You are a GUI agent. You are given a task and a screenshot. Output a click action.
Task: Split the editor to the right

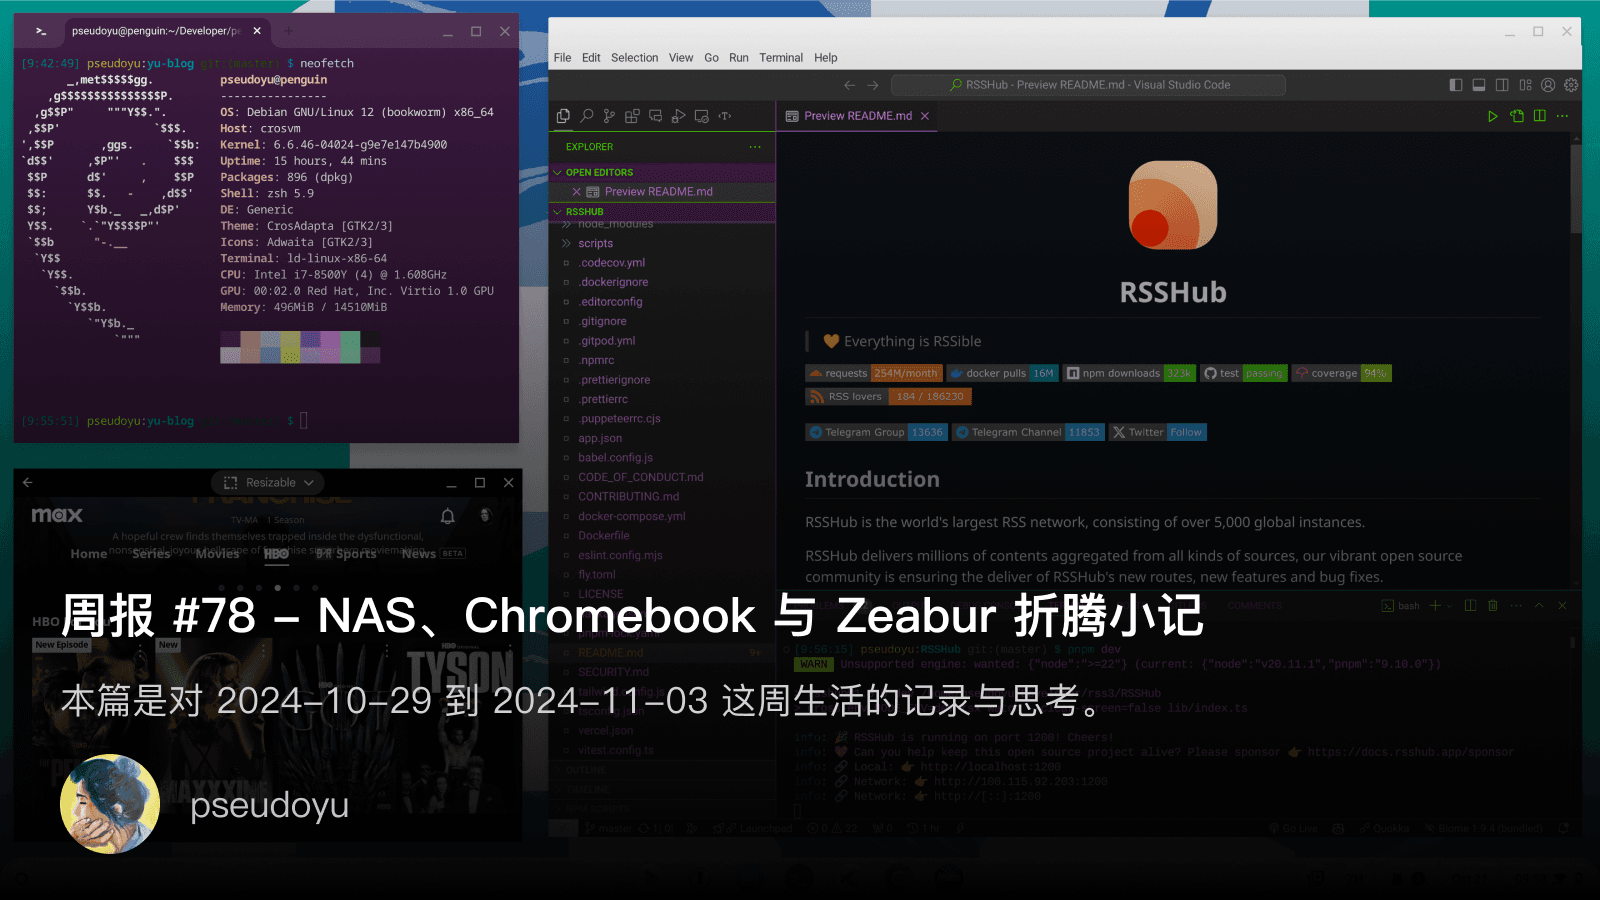[x=1540, y=116]
